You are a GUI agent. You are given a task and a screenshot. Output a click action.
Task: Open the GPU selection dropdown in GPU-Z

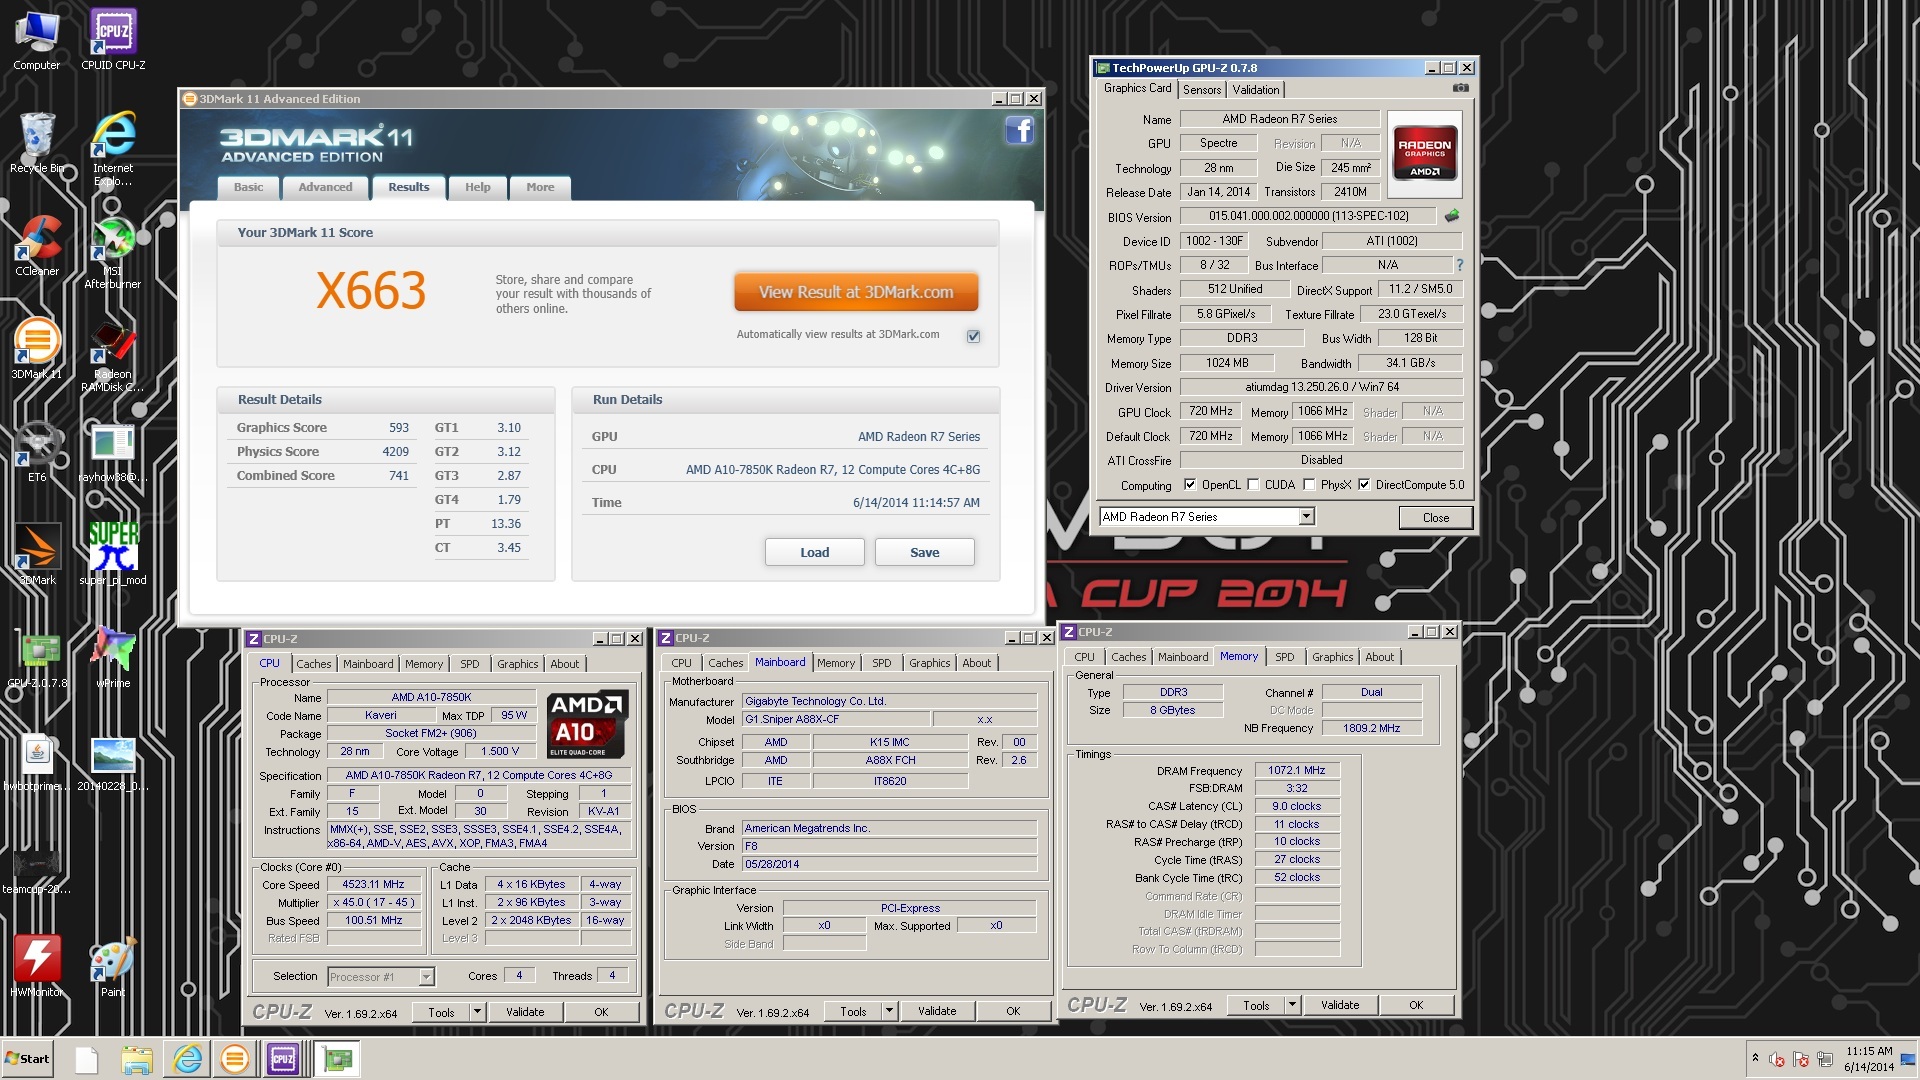coord(1306,517)
